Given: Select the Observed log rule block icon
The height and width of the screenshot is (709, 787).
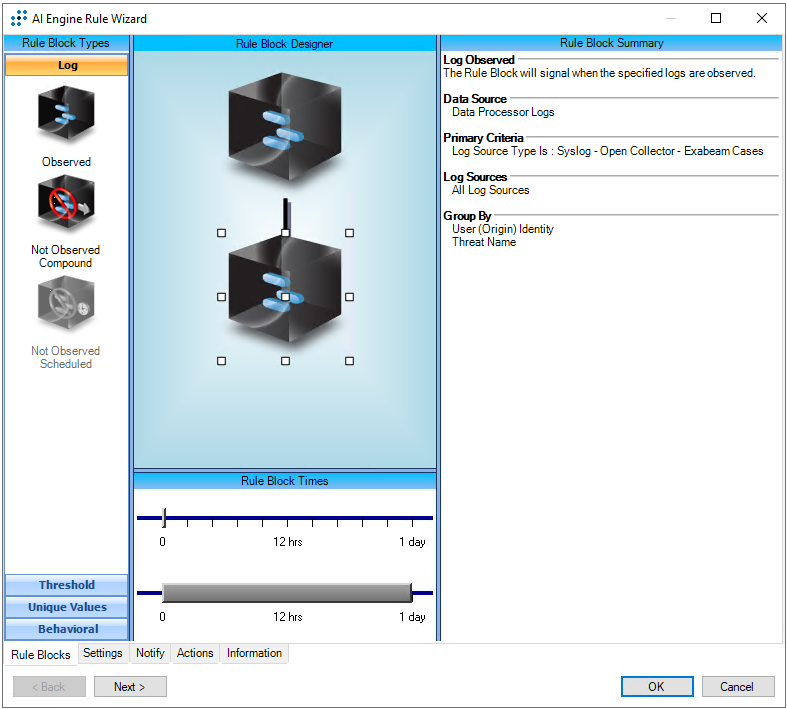Looking at the screenshot, I should coord(66,115).
